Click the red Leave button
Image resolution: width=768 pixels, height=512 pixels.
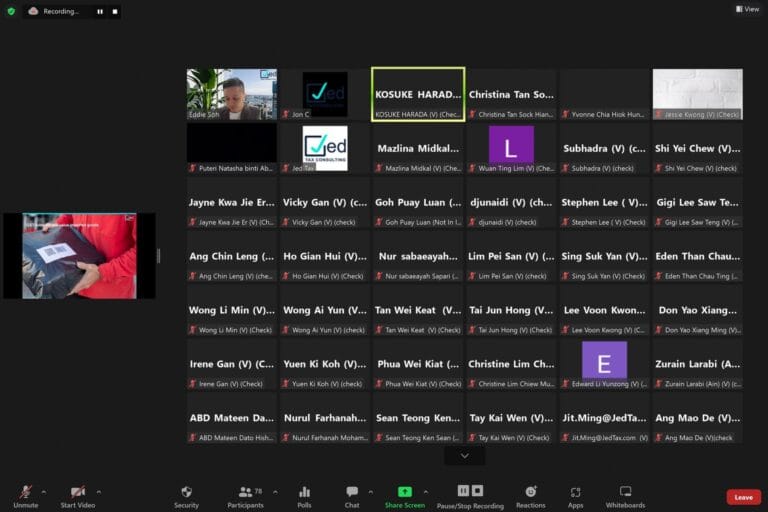click(x=743, y=497)
